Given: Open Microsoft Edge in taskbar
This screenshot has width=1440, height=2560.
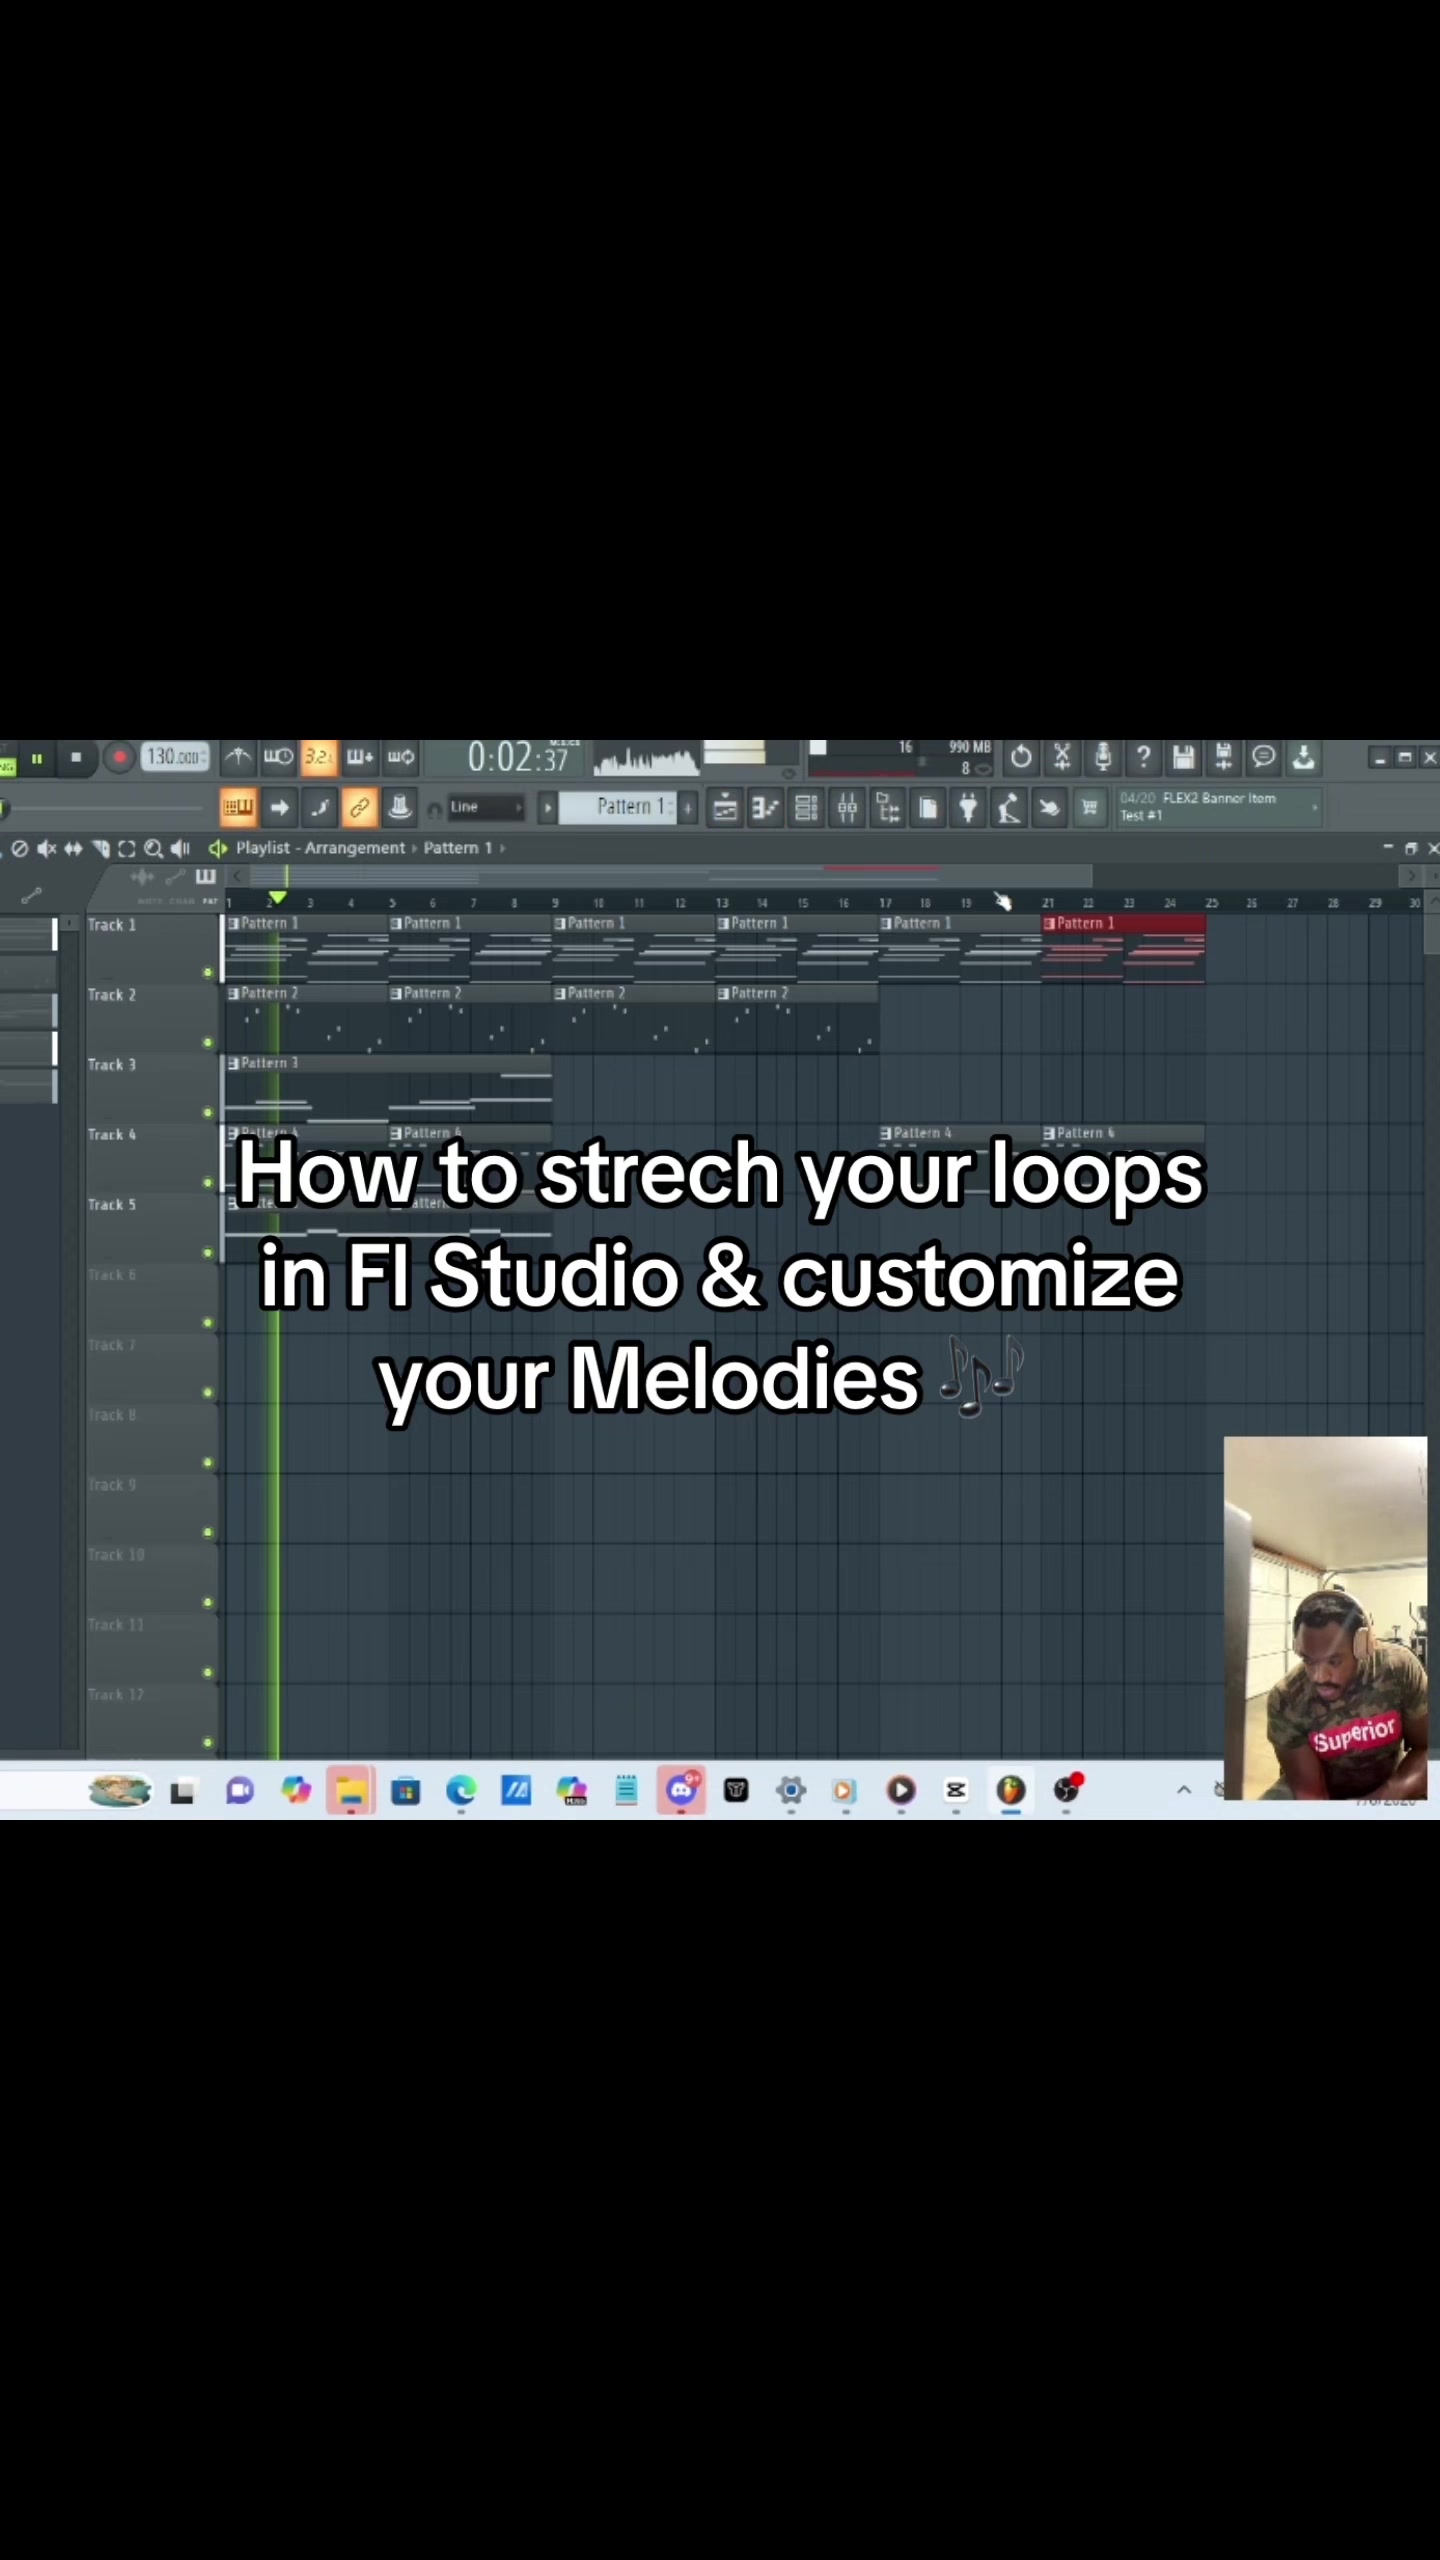Looking at the screenshot, I should point(461,1790).
